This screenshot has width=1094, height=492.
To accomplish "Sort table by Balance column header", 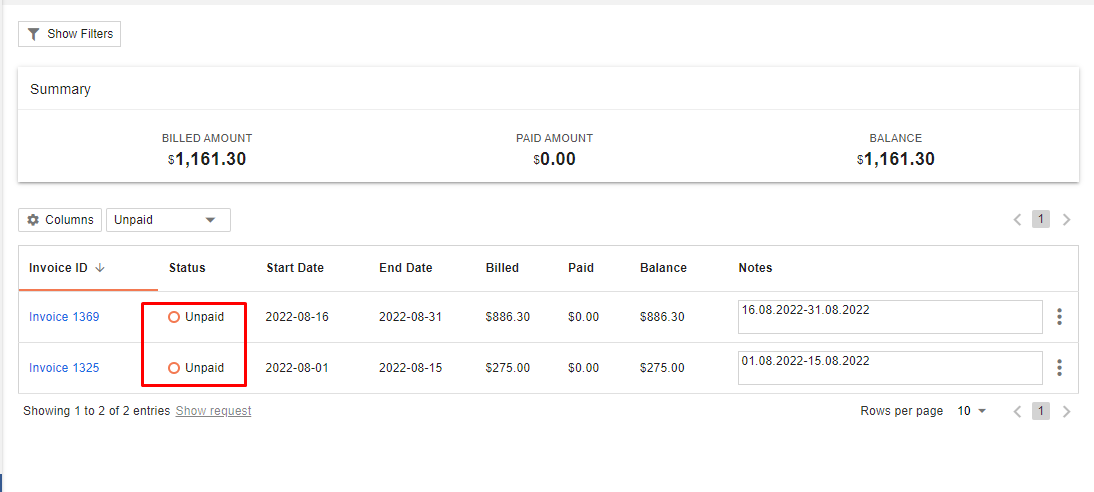I will 663,268.
